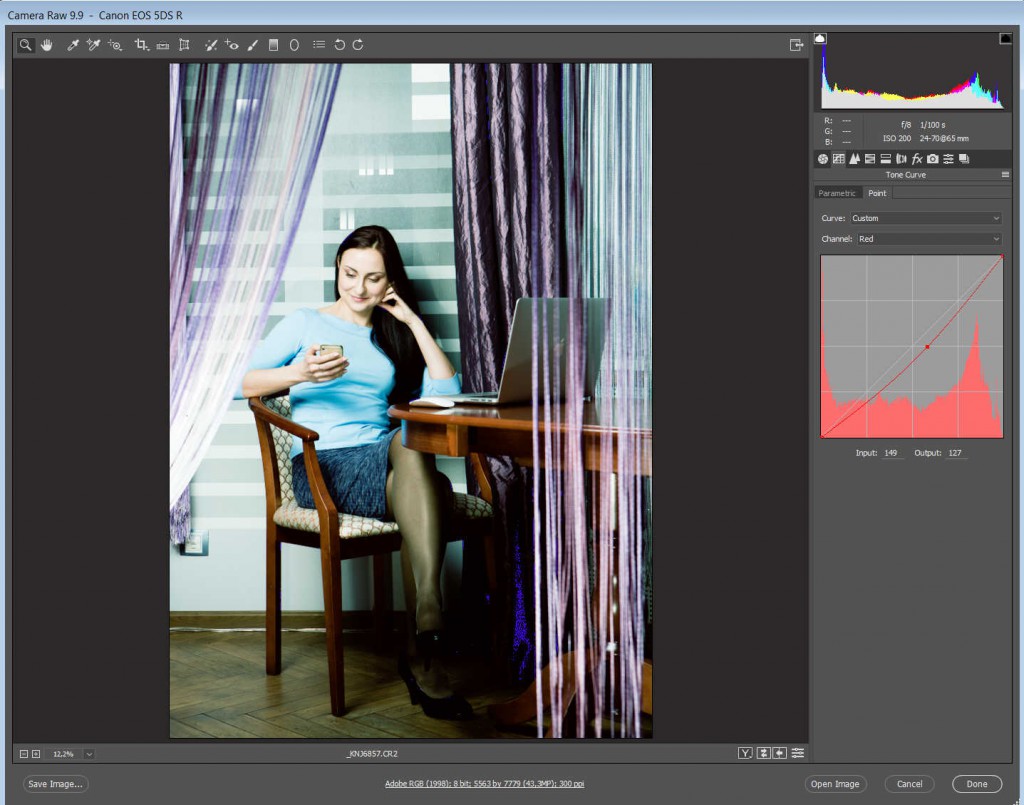
Task: Open Adobe RGB workflow options link
Action: [x=484, y=784]
